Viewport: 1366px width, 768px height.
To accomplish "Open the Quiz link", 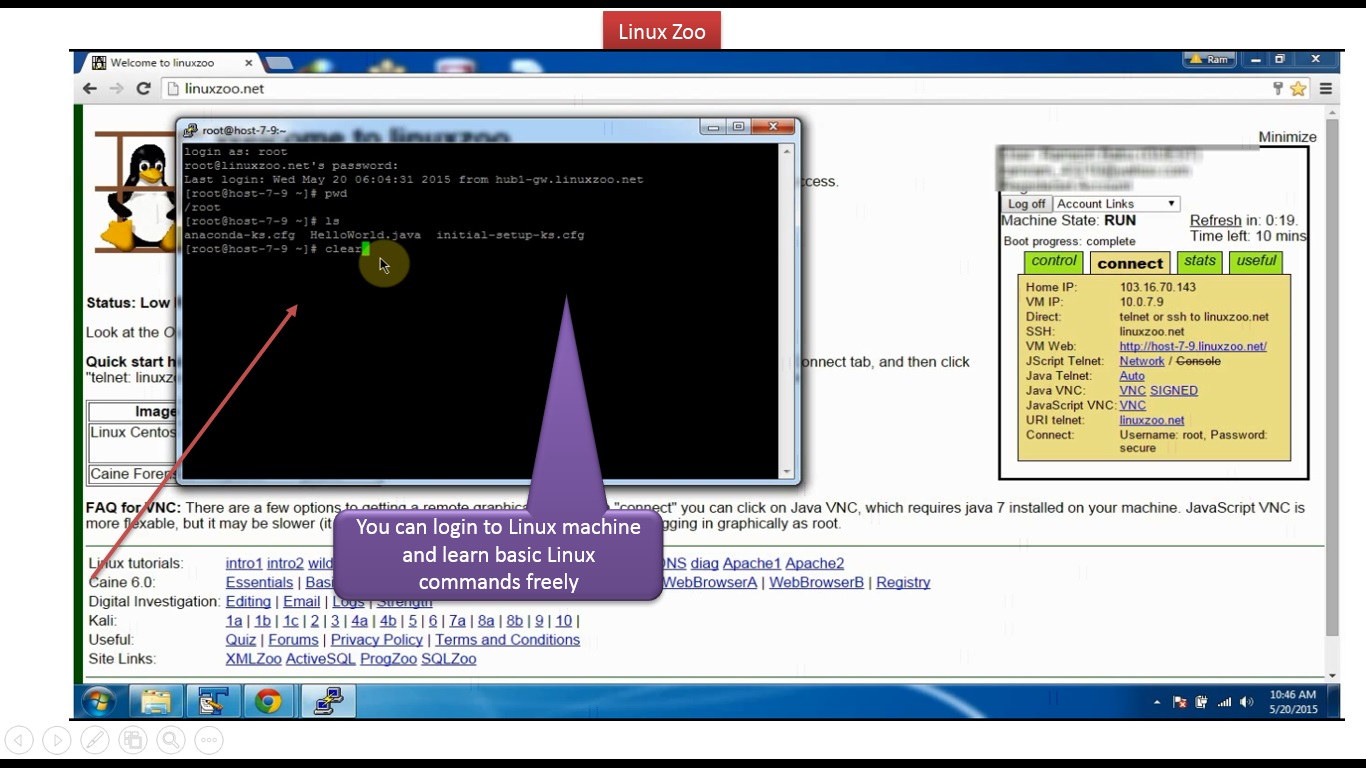I will (241, 639).
